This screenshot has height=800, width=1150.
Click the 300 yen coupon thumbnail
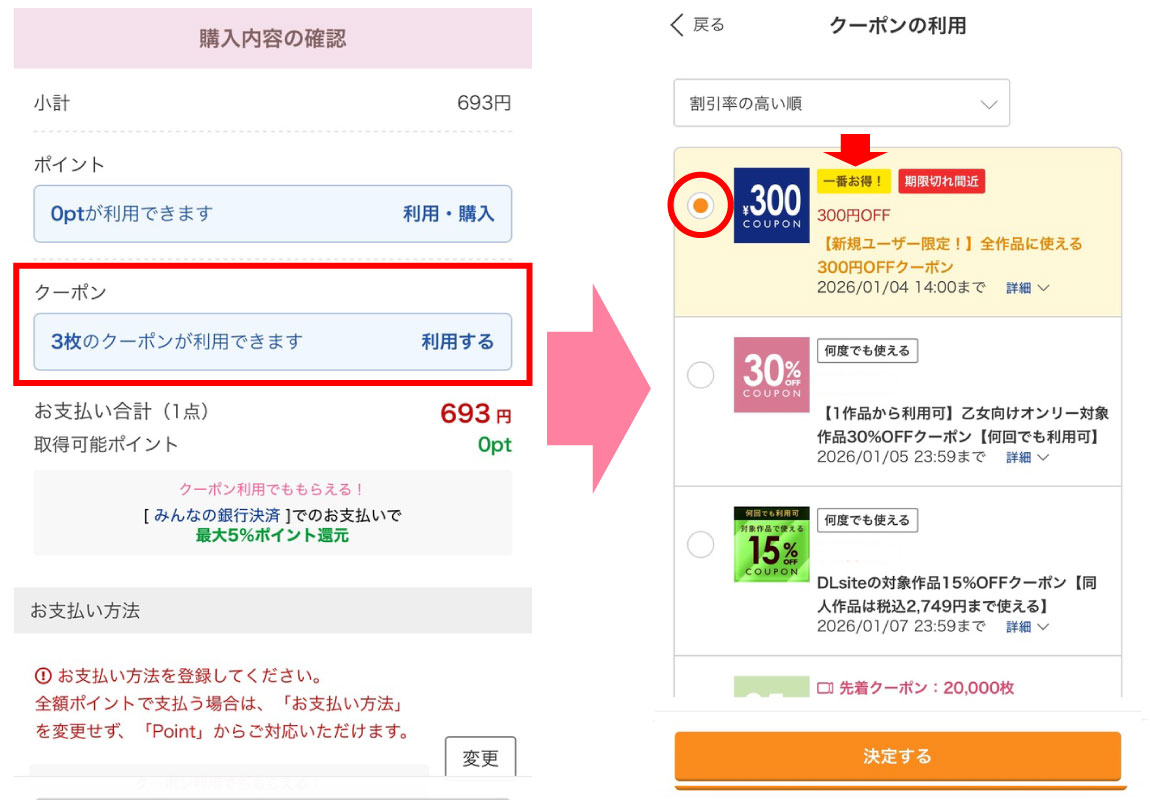[x=771, y=205]
